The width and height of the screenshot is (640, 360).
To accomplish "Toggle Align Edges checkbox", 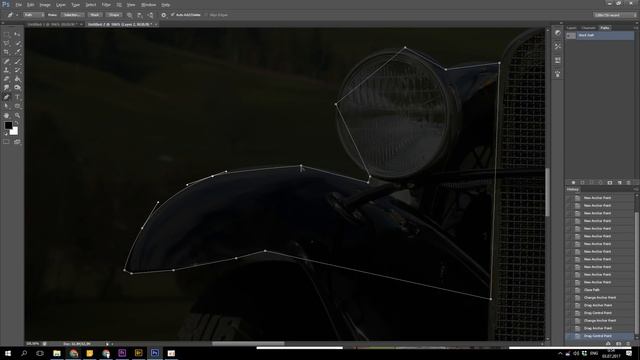I will [x=206, y=15].
